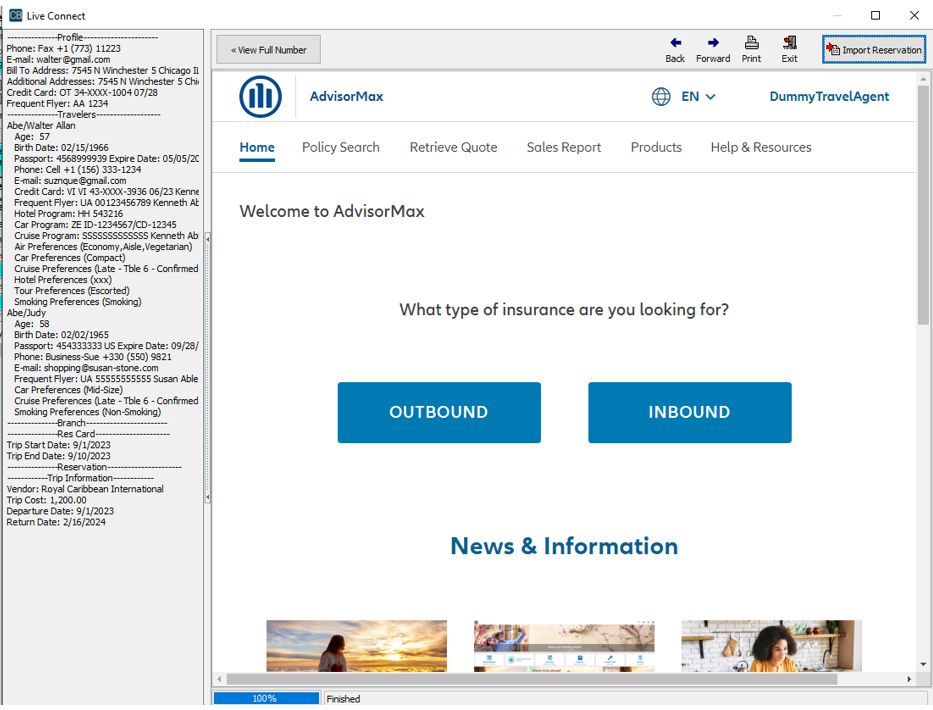Click the 'Abe/Judy' traveler line
This screenshot has height=710, width=933.
tap(26, 313)
